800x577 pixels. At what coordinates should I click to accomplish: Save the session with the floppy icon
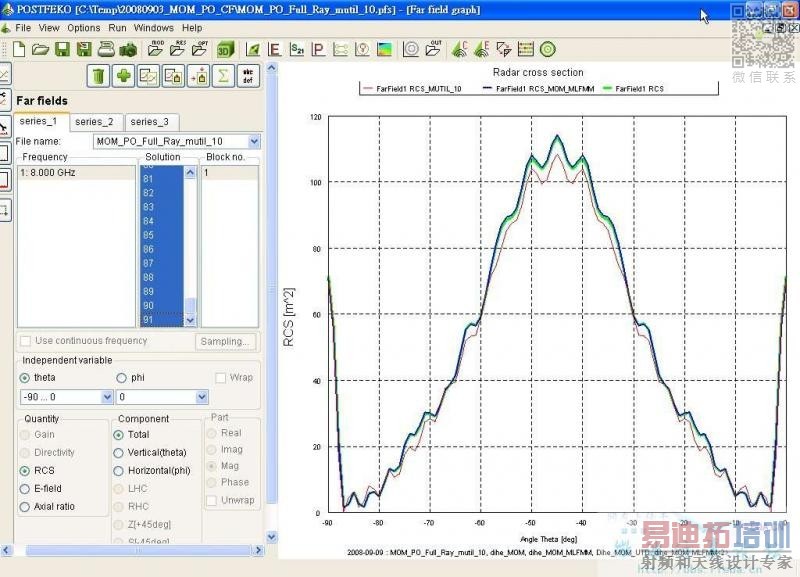[x=62, y=49]
